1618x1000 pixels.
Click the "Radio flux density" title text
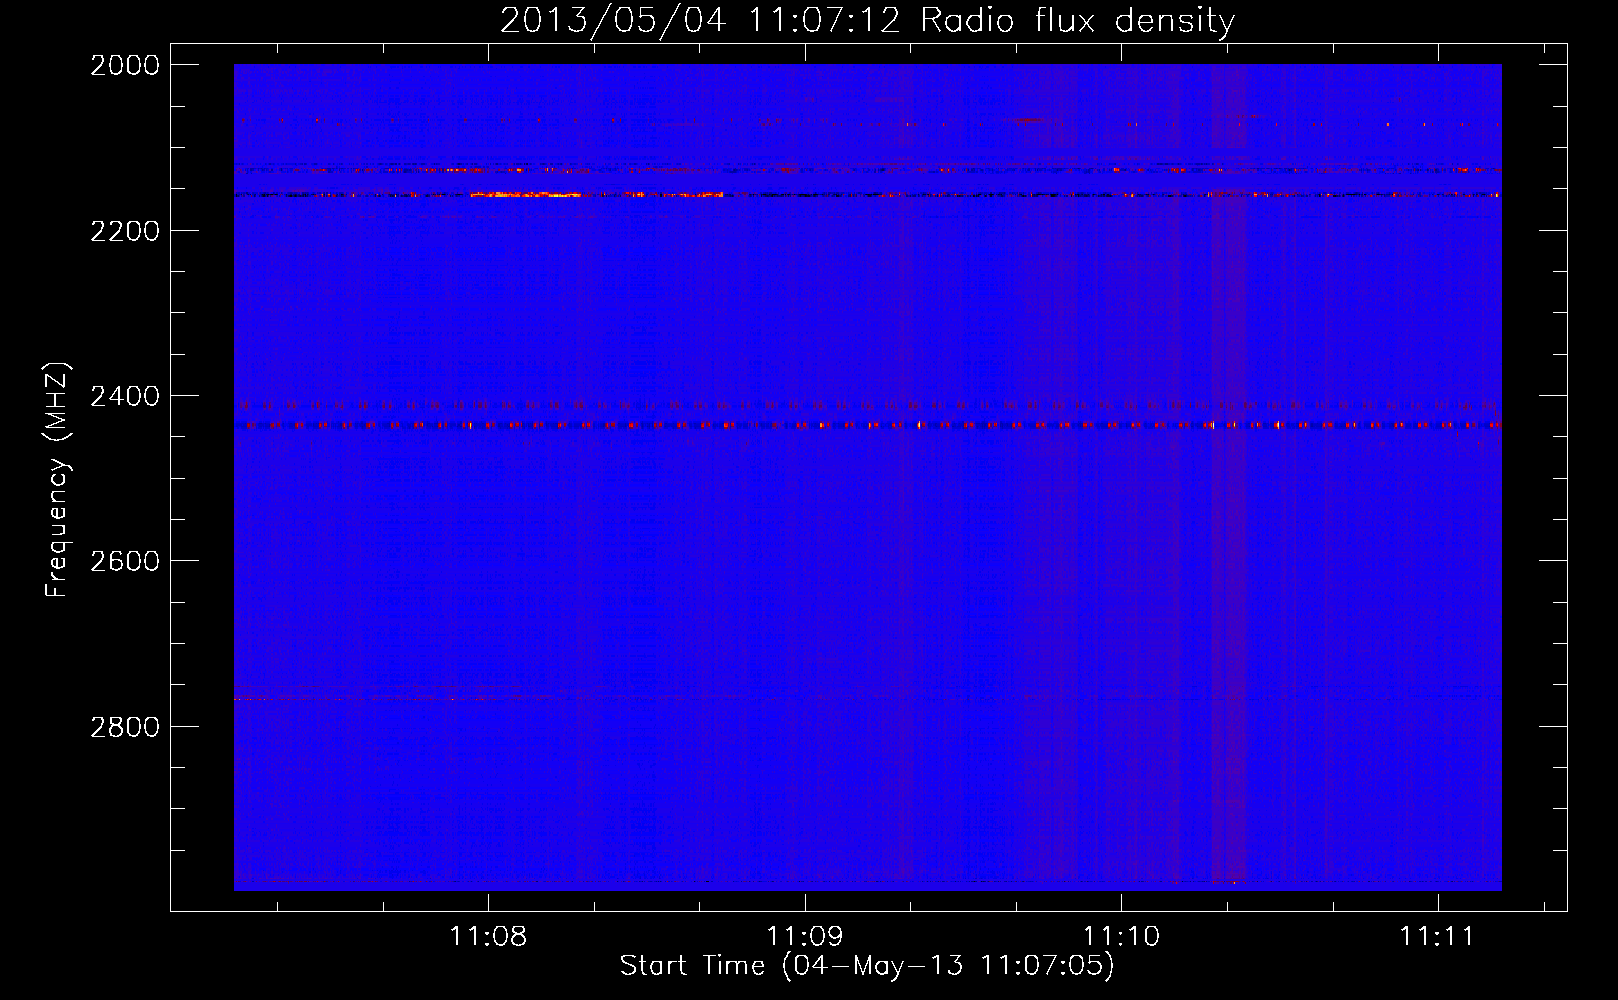tap(1077, 21)
